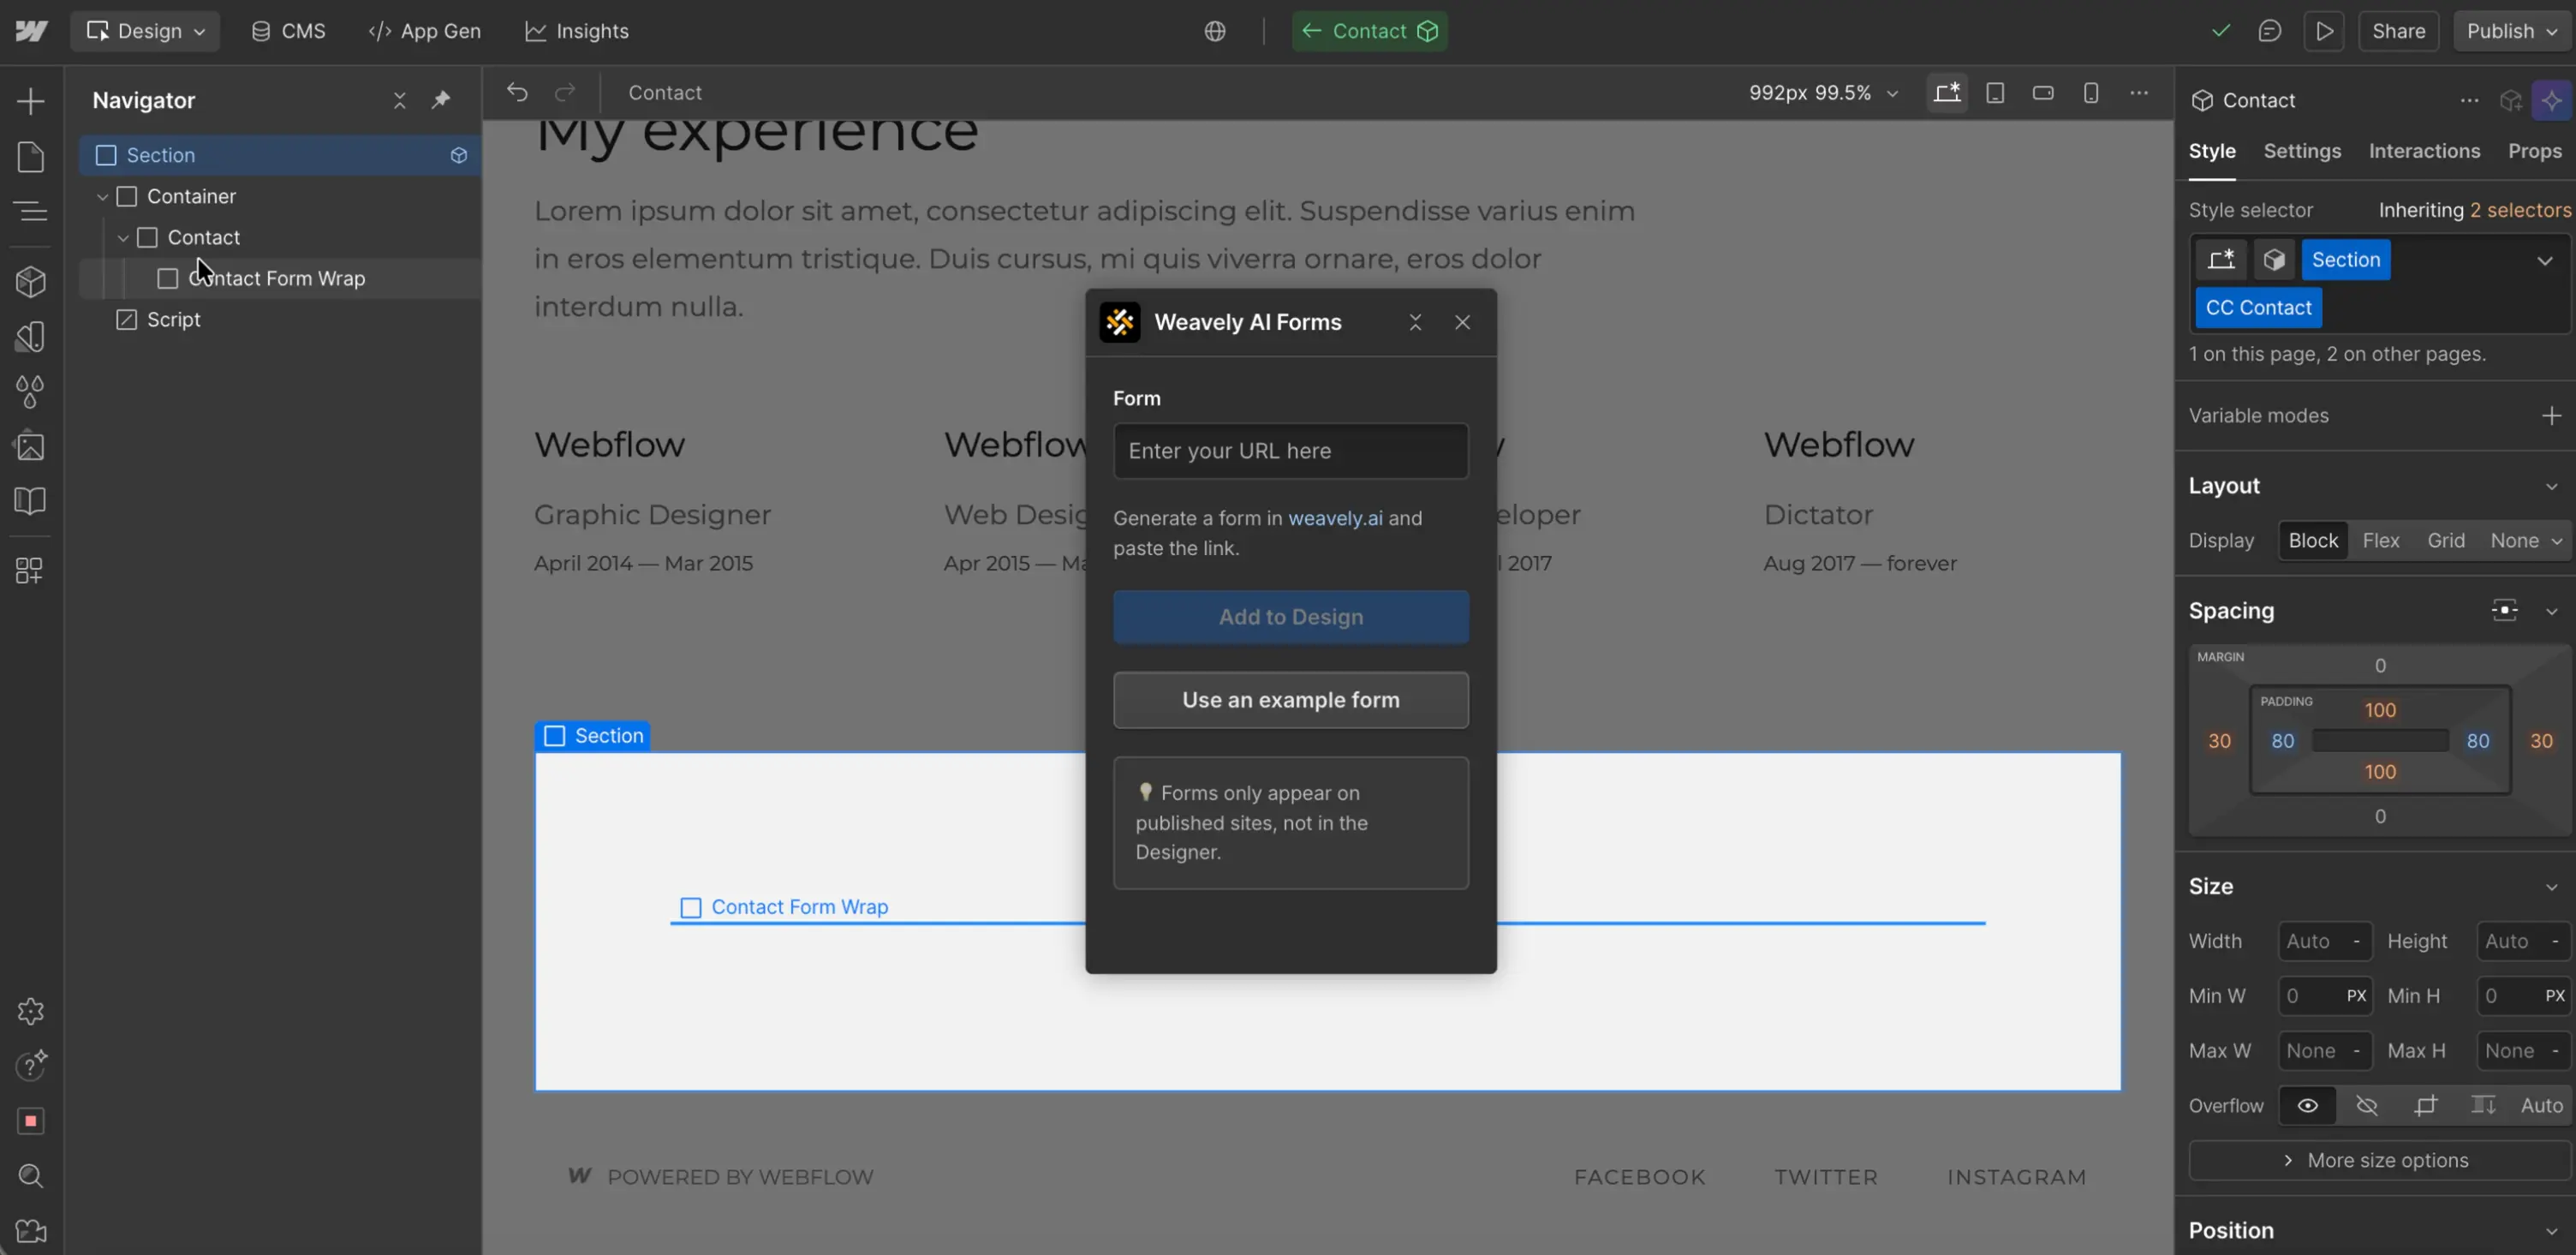Open the Assets image icon

(30, 446)
